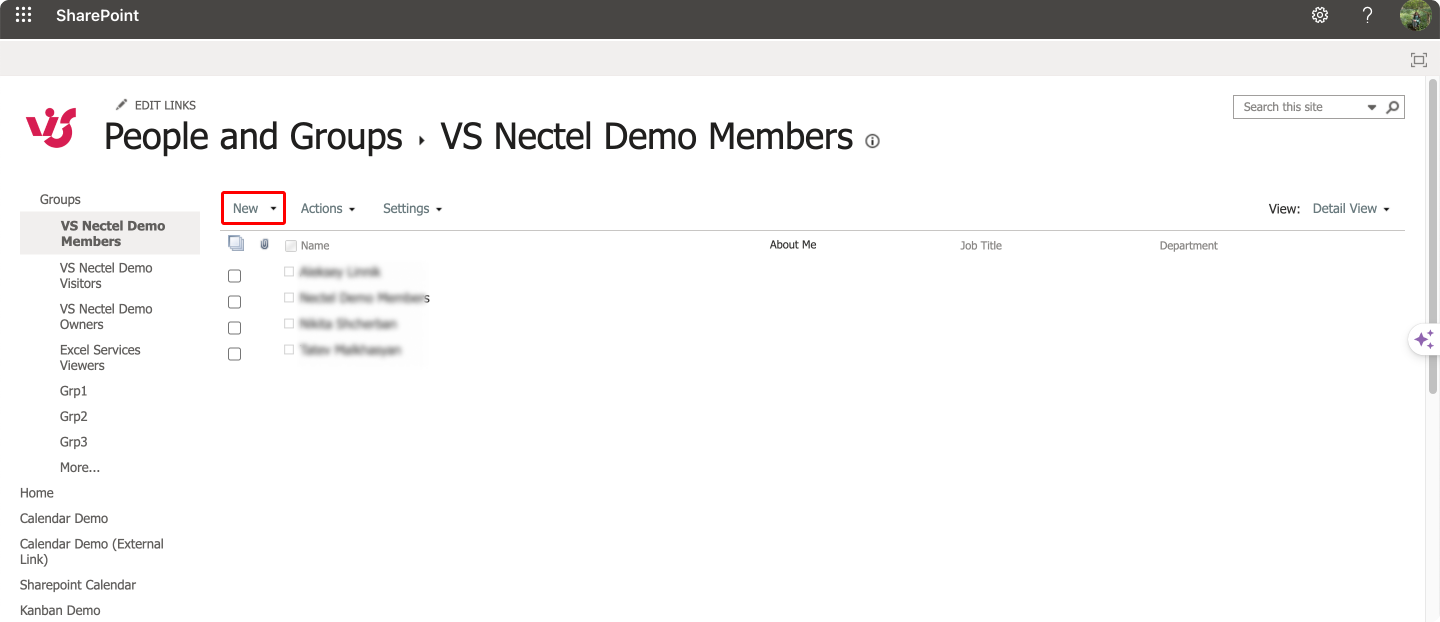Open Sharepoint Calendar in the sidebar
Screen dimensions: 1440x622
click(78, 585)
